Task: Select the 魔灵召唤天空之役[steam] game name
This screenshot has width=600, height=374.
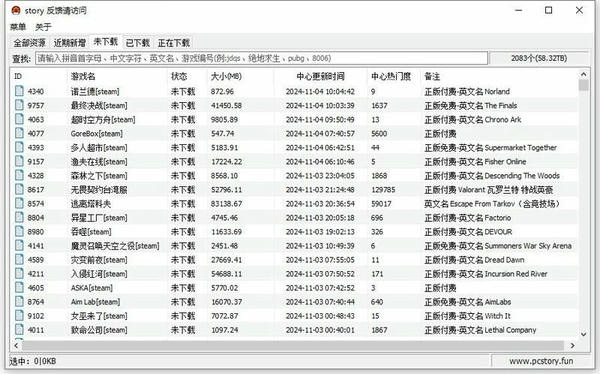Action: click(115, 246)
